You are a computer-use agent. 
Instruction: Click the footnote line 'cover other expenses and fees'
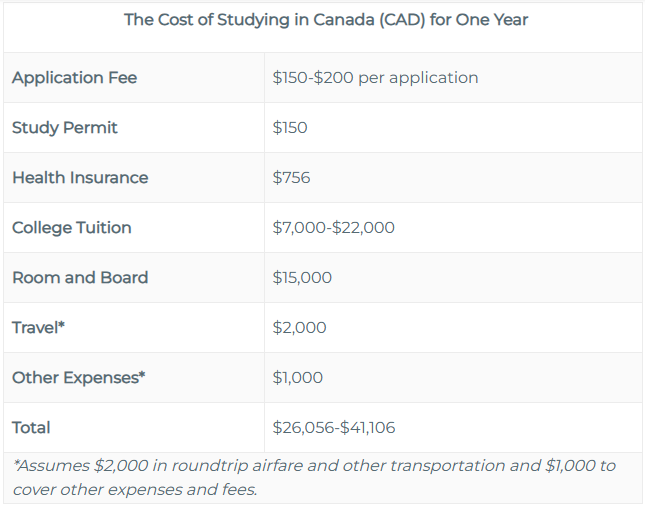pos(135,490)
